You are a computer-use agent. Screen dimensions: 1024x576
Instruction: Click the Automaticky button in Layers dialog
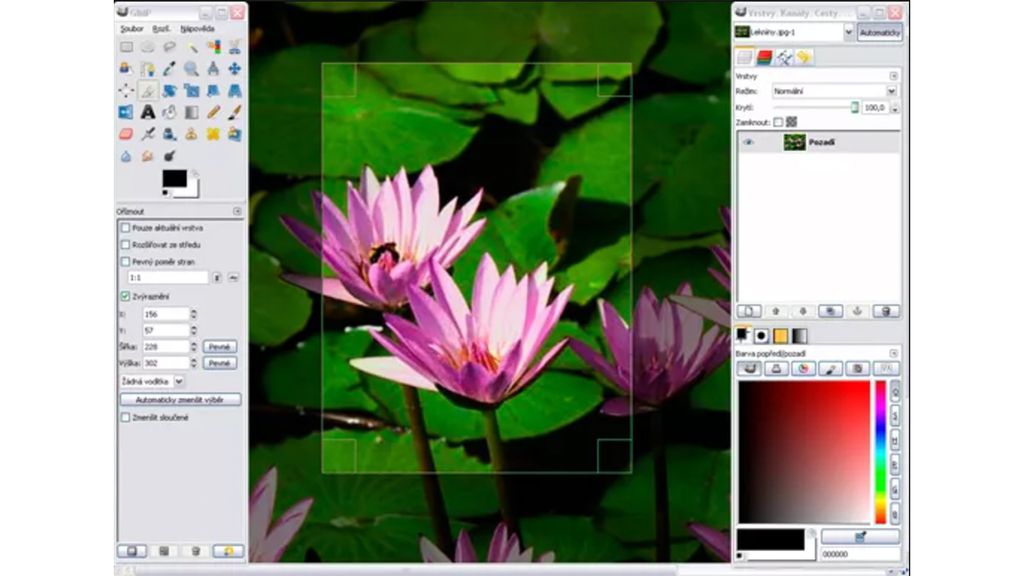point(884,32)
